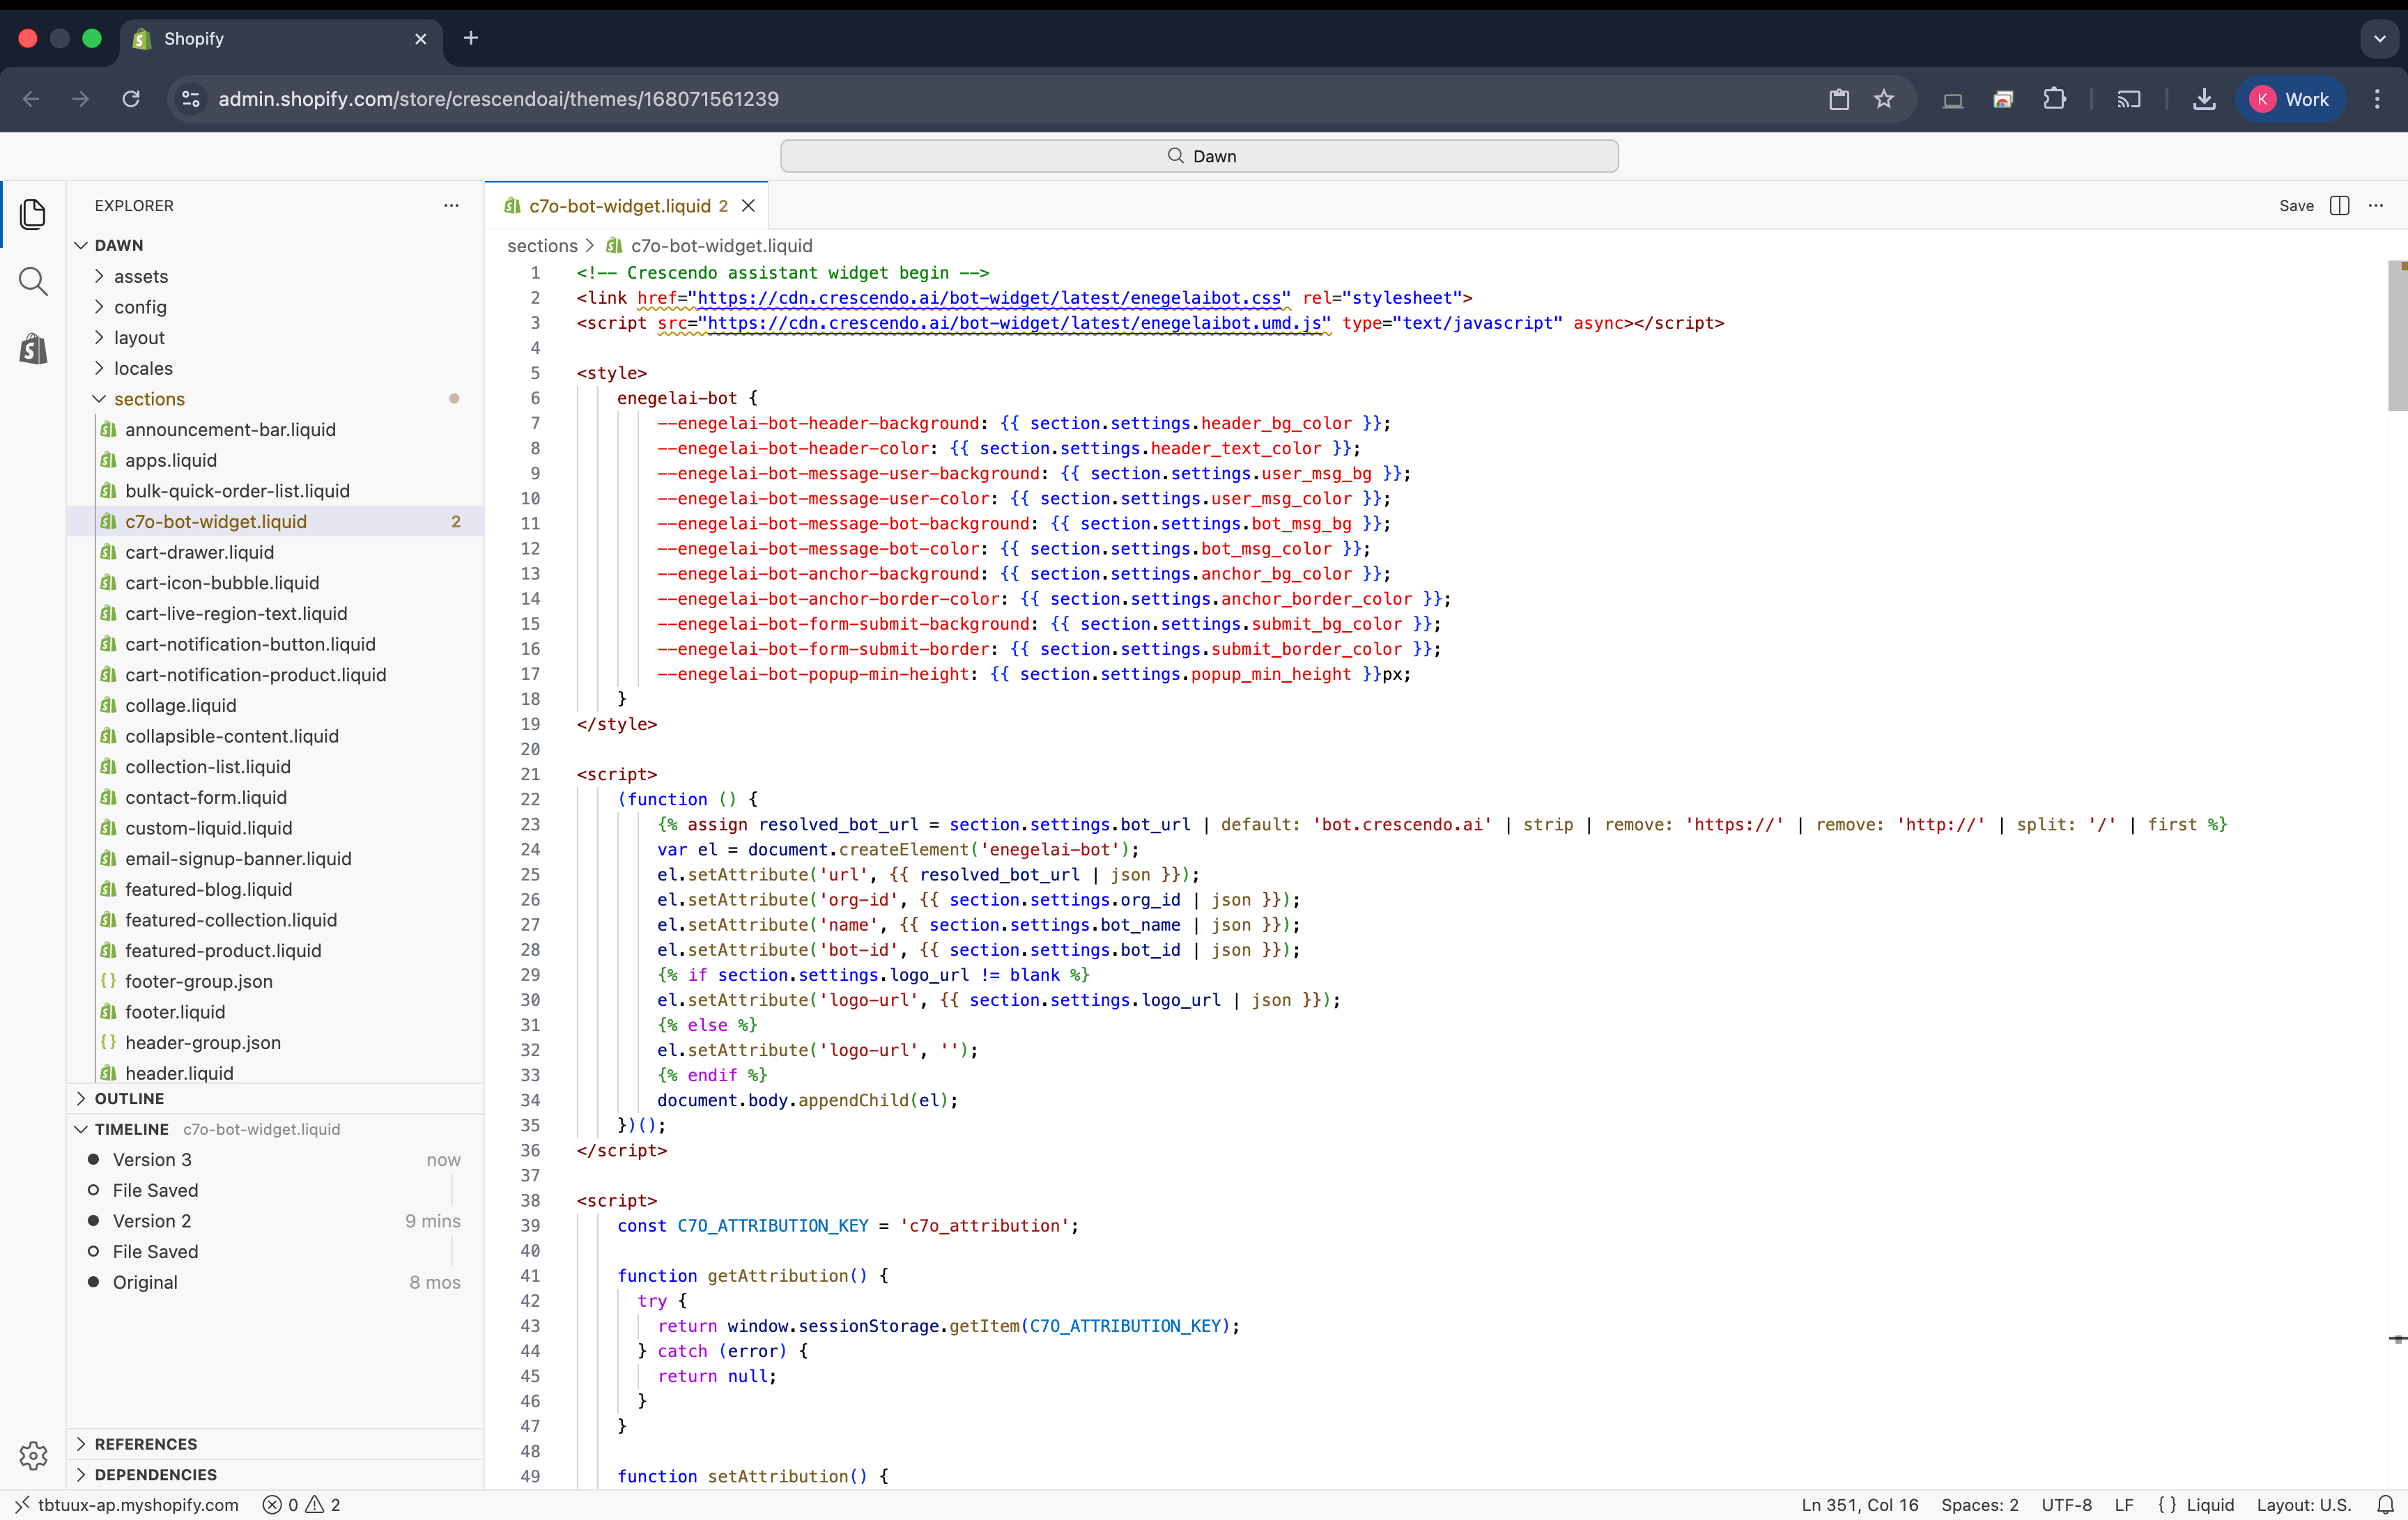Save the current file
The image size is (2408, 1520).
pyautogui.click(x=2296, y=205)
